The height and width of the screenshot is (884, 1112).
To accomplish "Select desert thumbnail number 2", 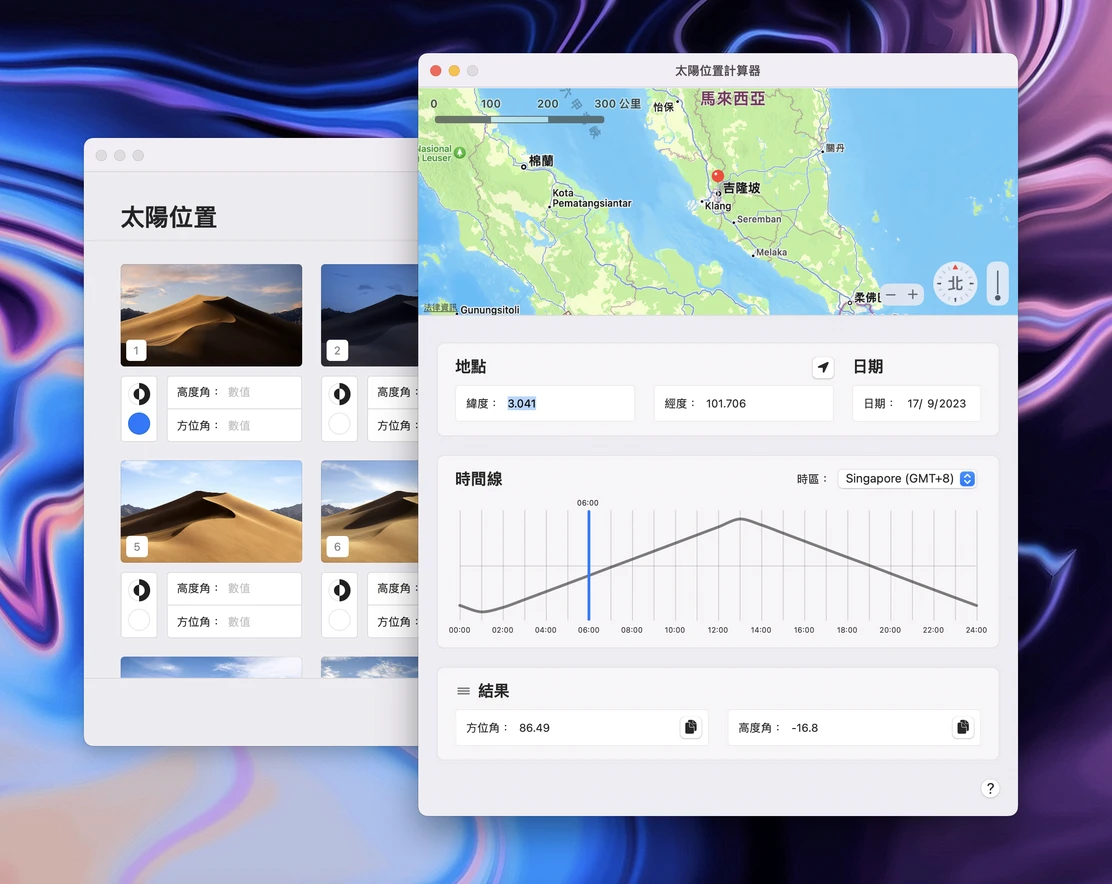I will coord(369,315).
